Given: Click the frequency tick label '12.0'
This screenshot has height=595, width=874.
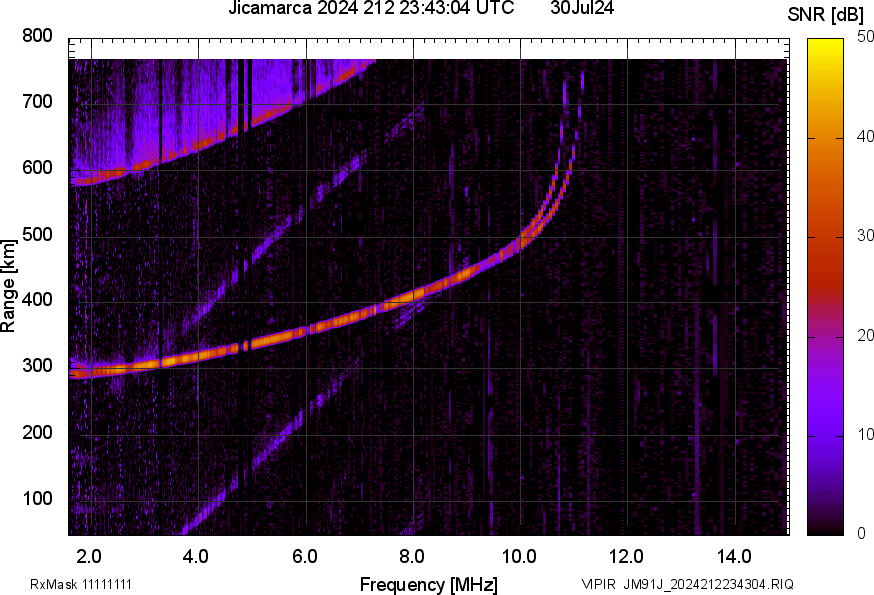Looking at the screenshot, I should tap(627, 556).
